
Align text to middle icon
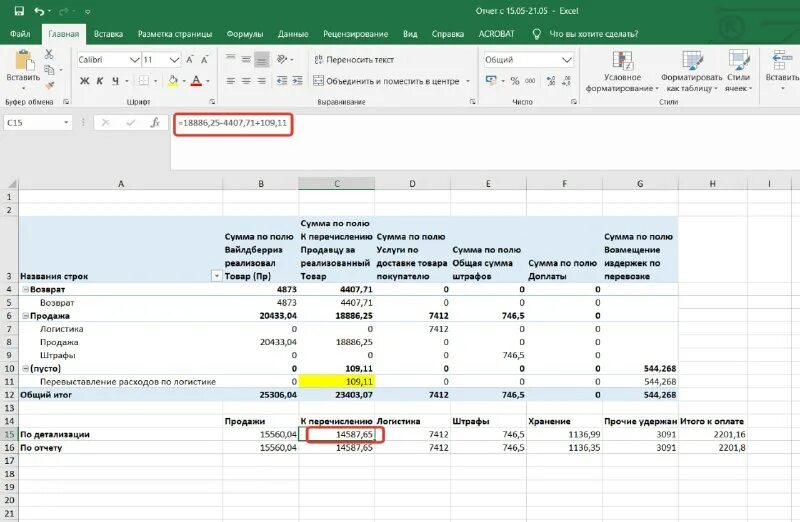coord(246,59)
